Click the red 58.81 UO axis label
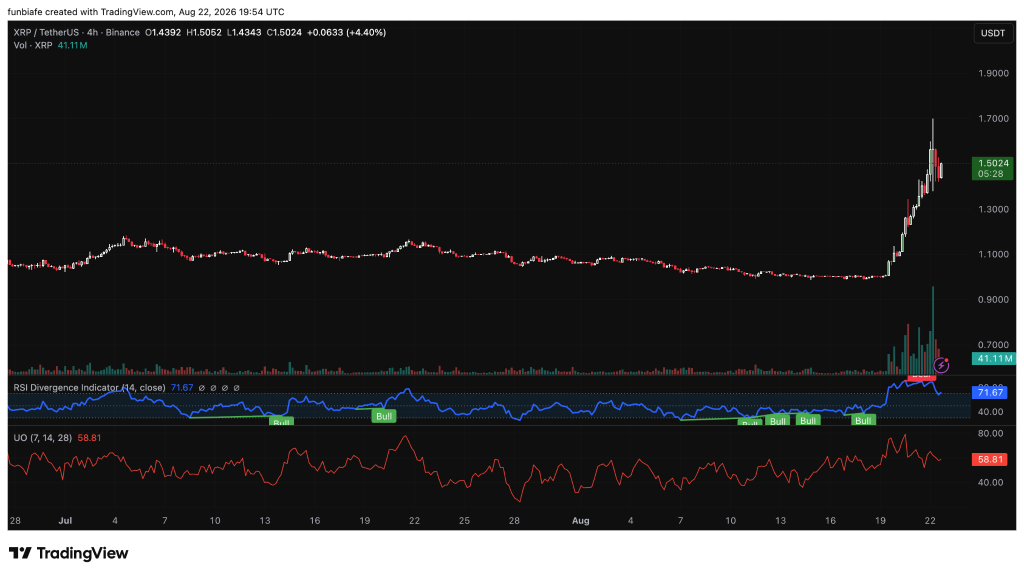This screenshot has width=1024, height=576. point(990,459)
